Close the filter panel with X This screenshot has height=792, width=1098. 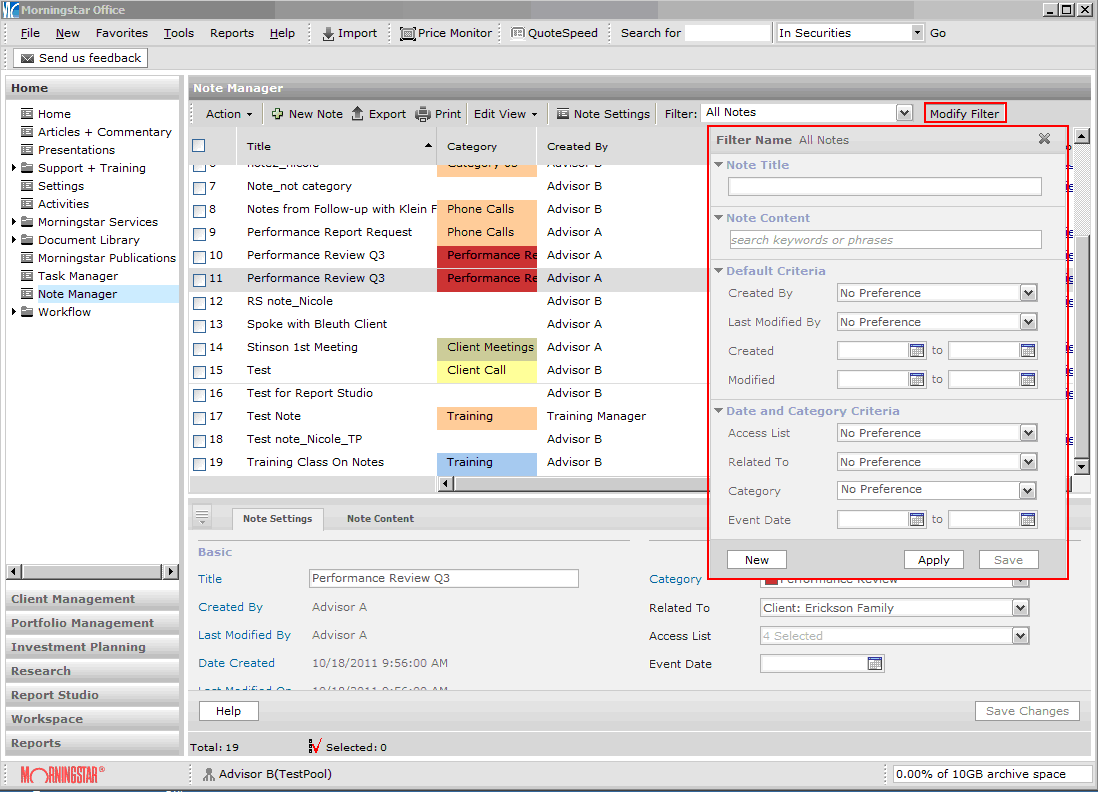[x=1044, y=139]
